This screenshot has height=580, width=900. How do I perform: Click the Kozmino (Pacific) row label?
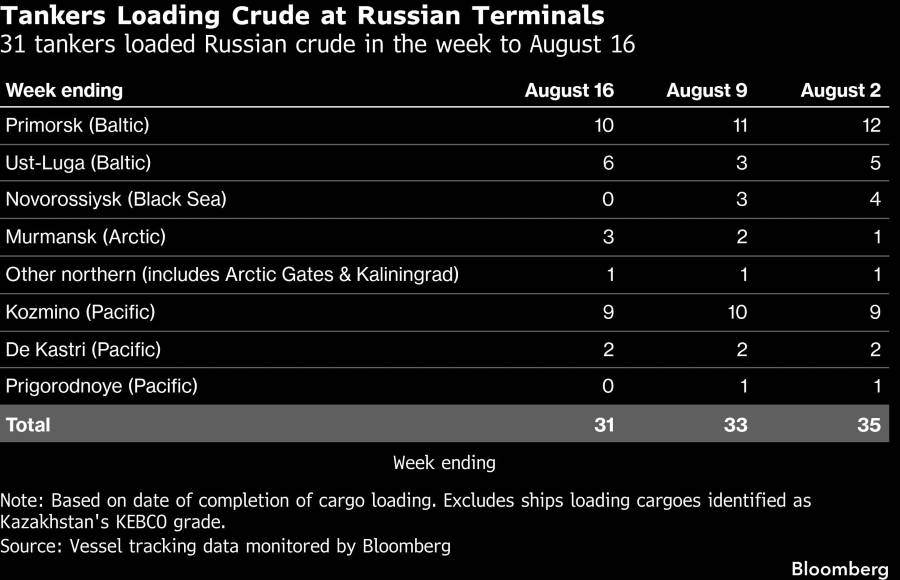(80, 312)
